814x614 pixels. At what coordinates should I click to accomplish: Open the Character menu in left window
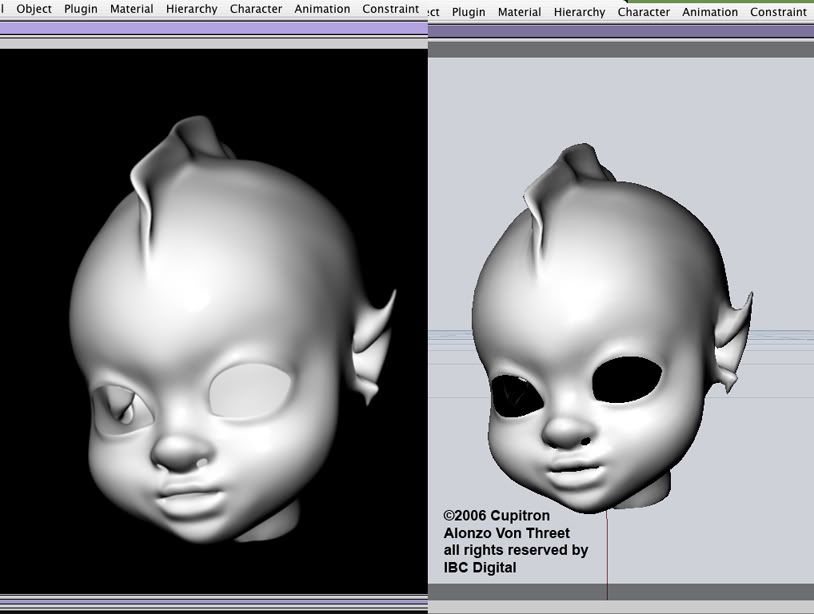[x=255, y=9]
